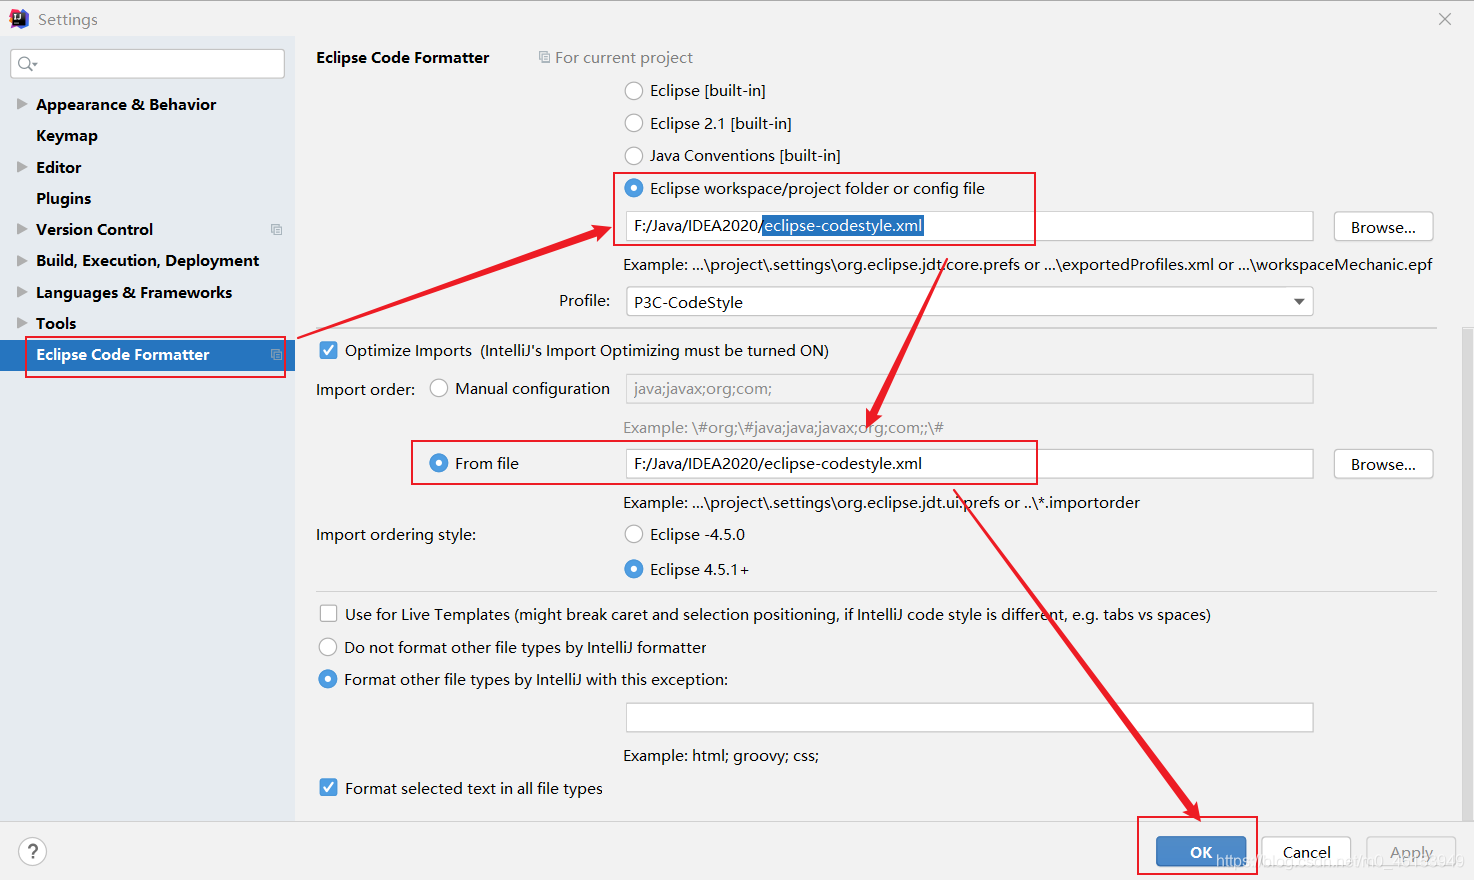Close the Settings dialog with X

1445,19
